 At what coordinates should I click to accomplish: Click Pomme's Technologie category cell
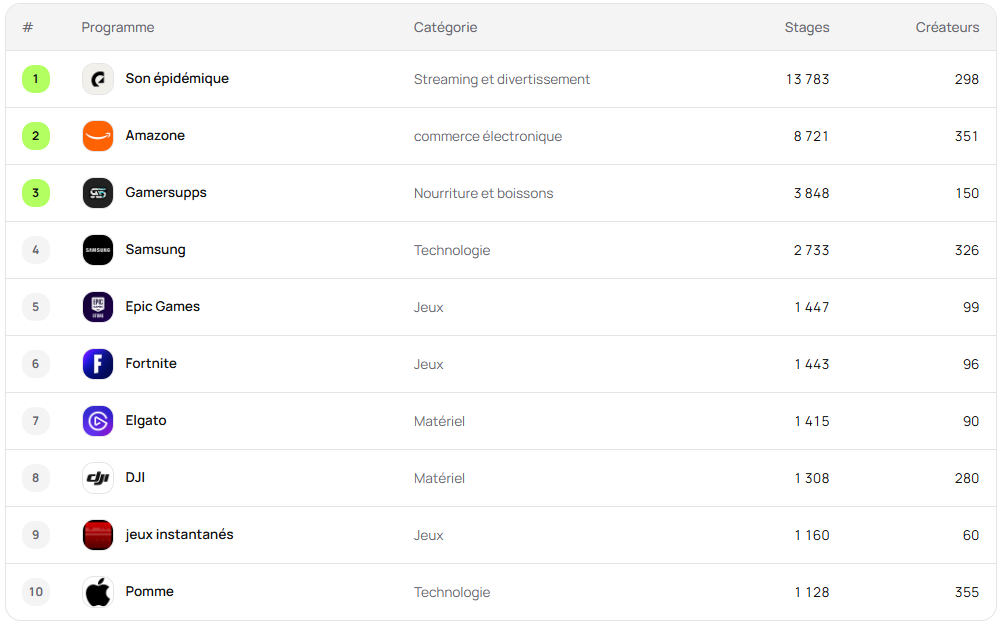tap(452, 592)
